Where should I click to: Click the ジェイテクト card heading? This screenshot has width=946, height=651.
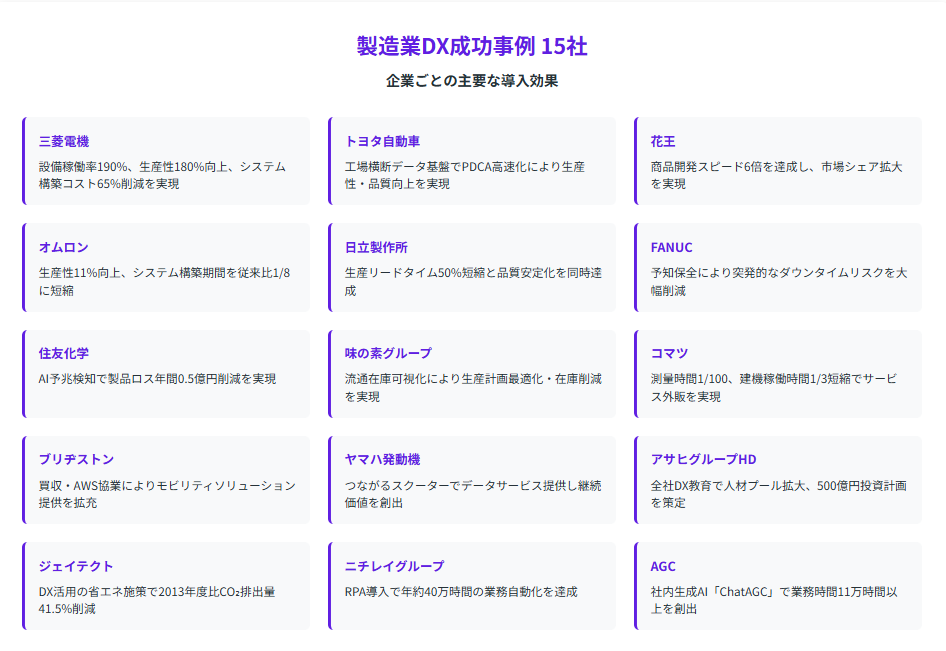tap(76, 565)
